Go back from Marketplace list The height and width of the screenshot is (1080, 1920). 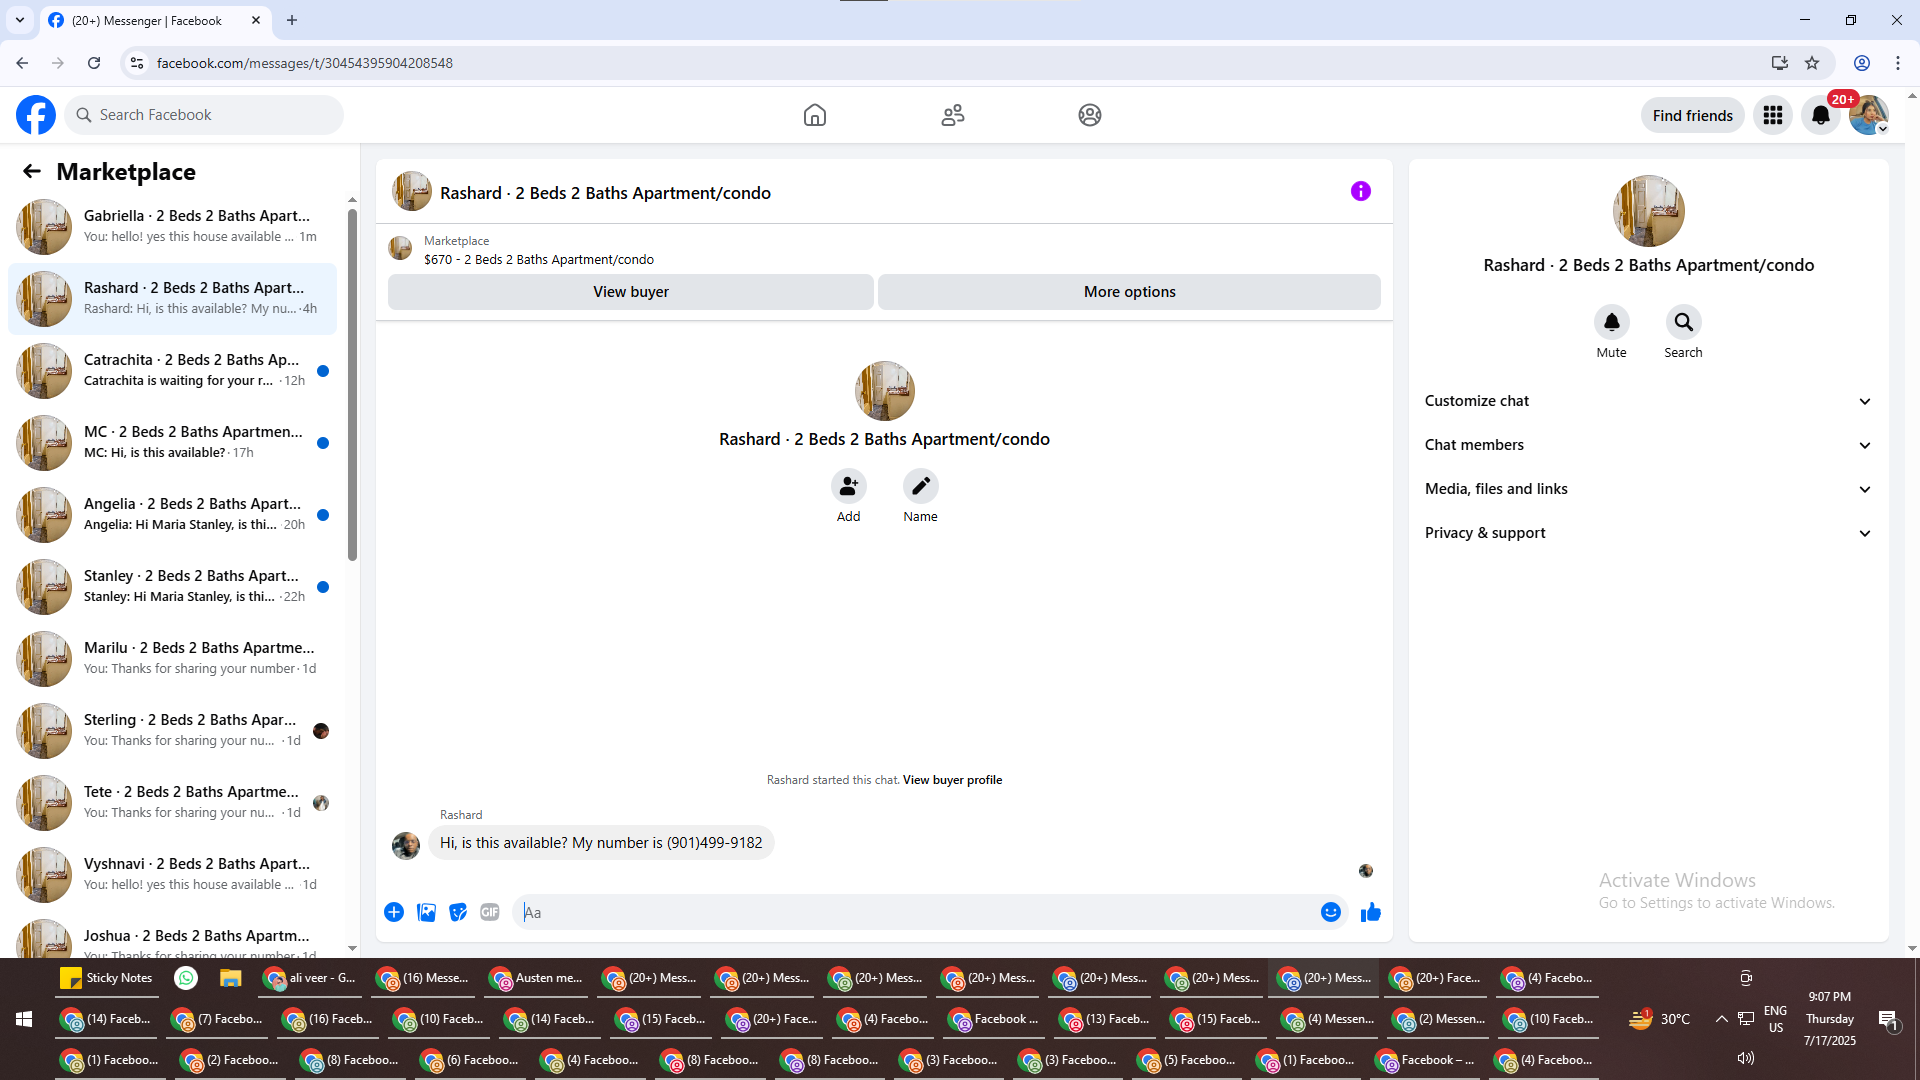click(x=32, y=171)
